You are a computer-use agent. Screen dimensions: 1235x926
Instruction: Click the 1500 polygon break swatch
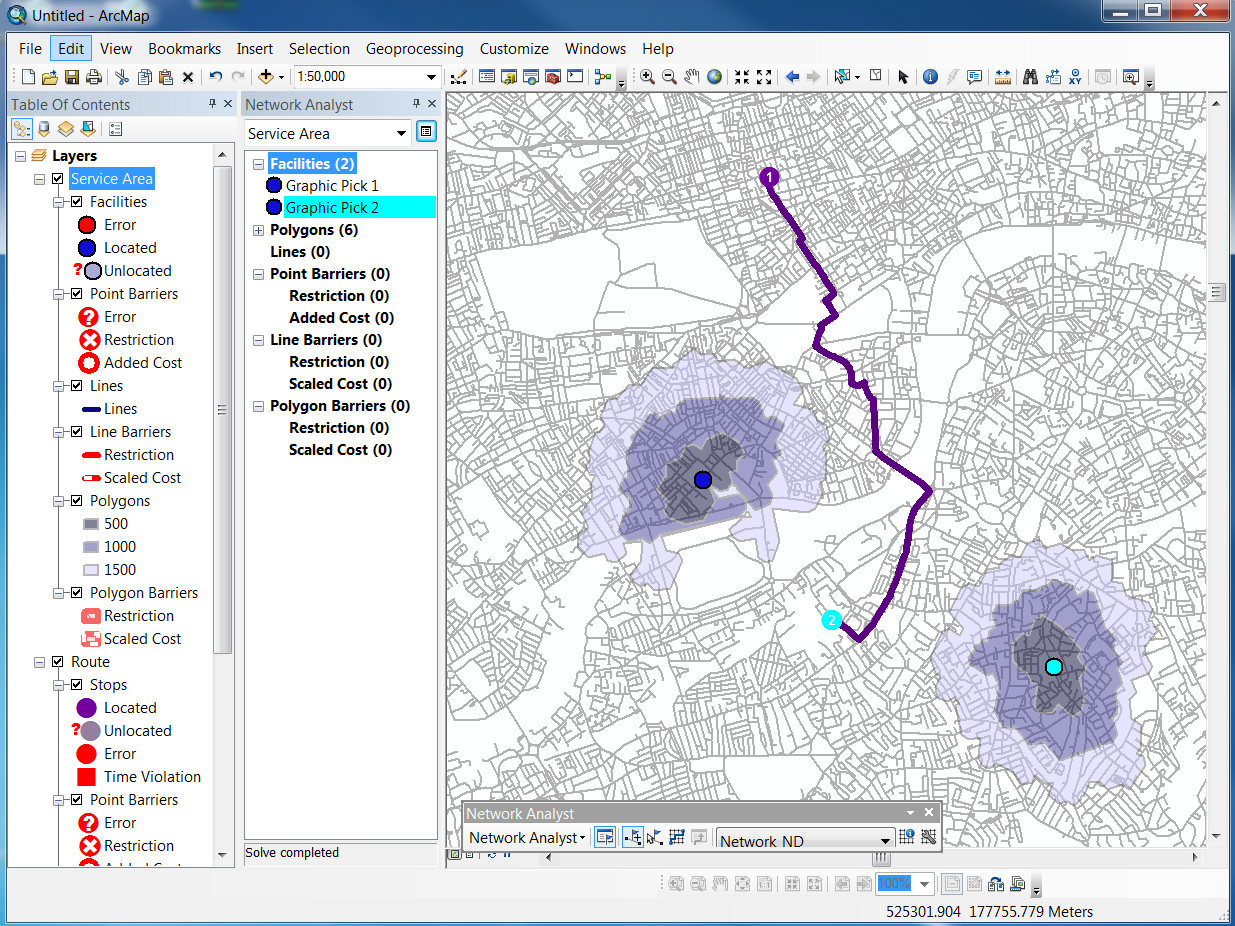[x=90, y=570]
